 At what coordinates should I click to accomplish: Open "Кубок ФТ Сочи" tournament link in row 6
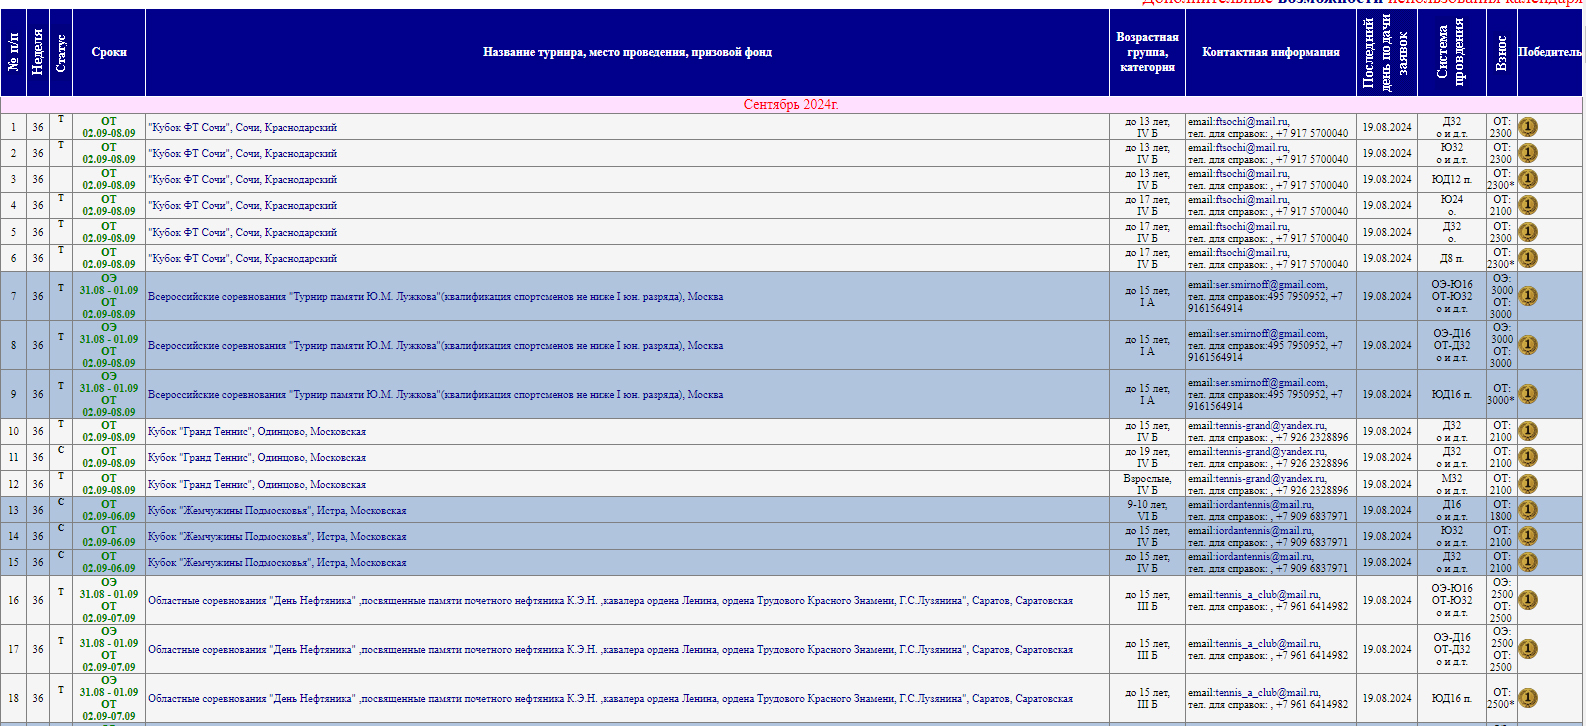243,258
